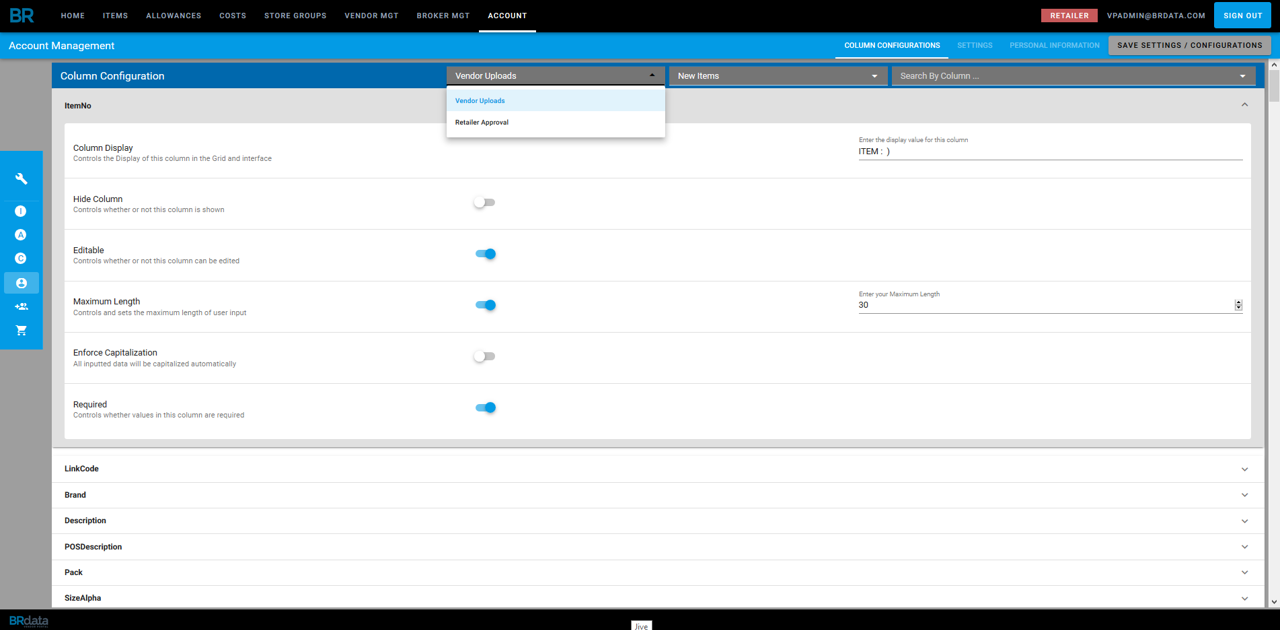This screenshot has width=1280, height=630.
Task: Open the shopping cart sidebar icon
Action: click(21, 330)
